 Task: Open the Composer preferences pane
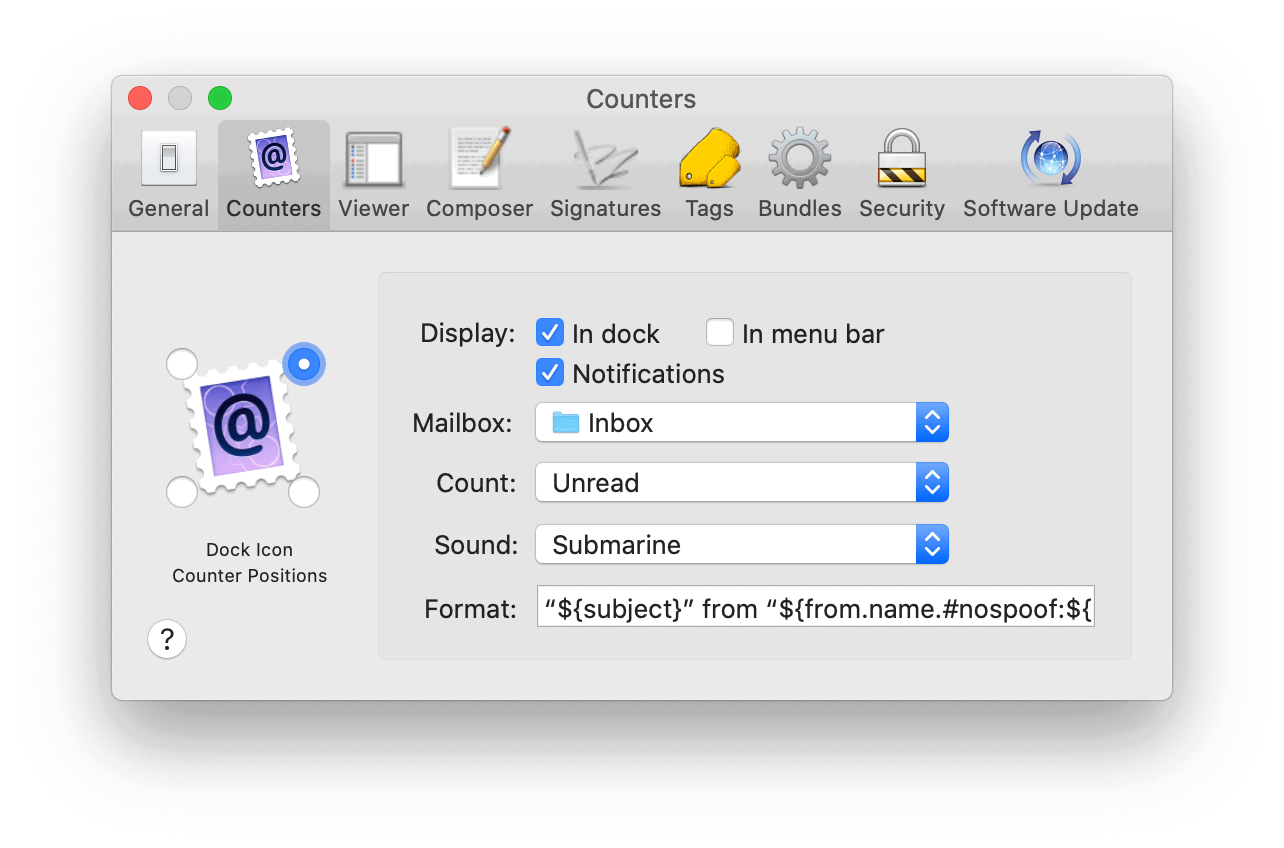479,176
